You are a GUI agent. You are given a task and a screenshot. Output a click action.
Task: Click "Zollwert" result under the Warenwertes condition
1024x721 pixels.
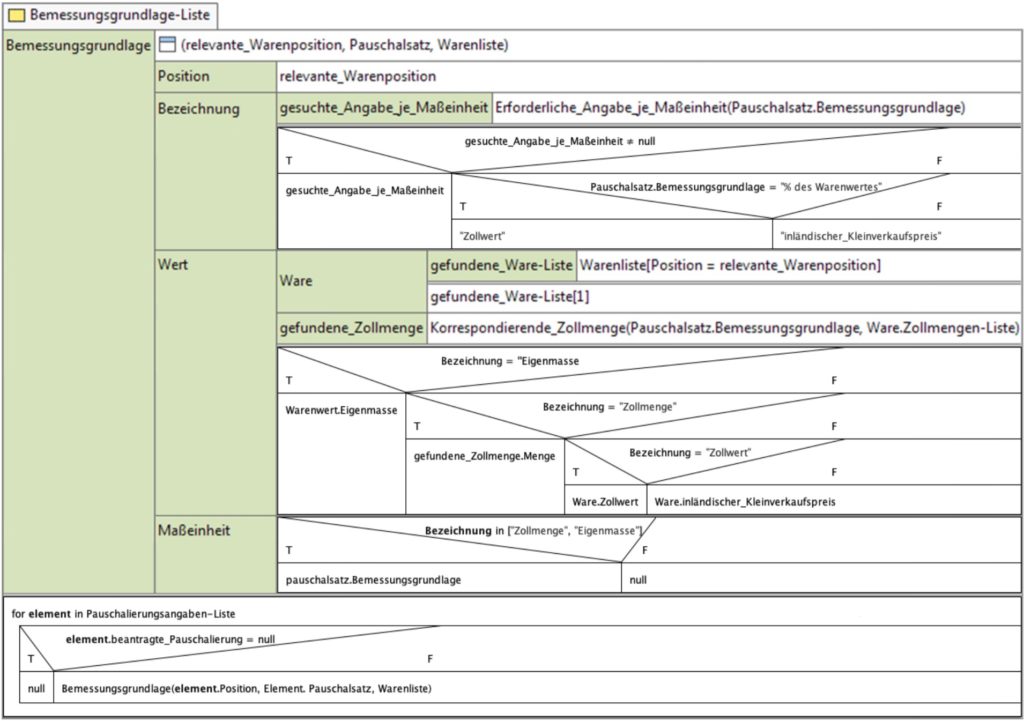(482, 236)
